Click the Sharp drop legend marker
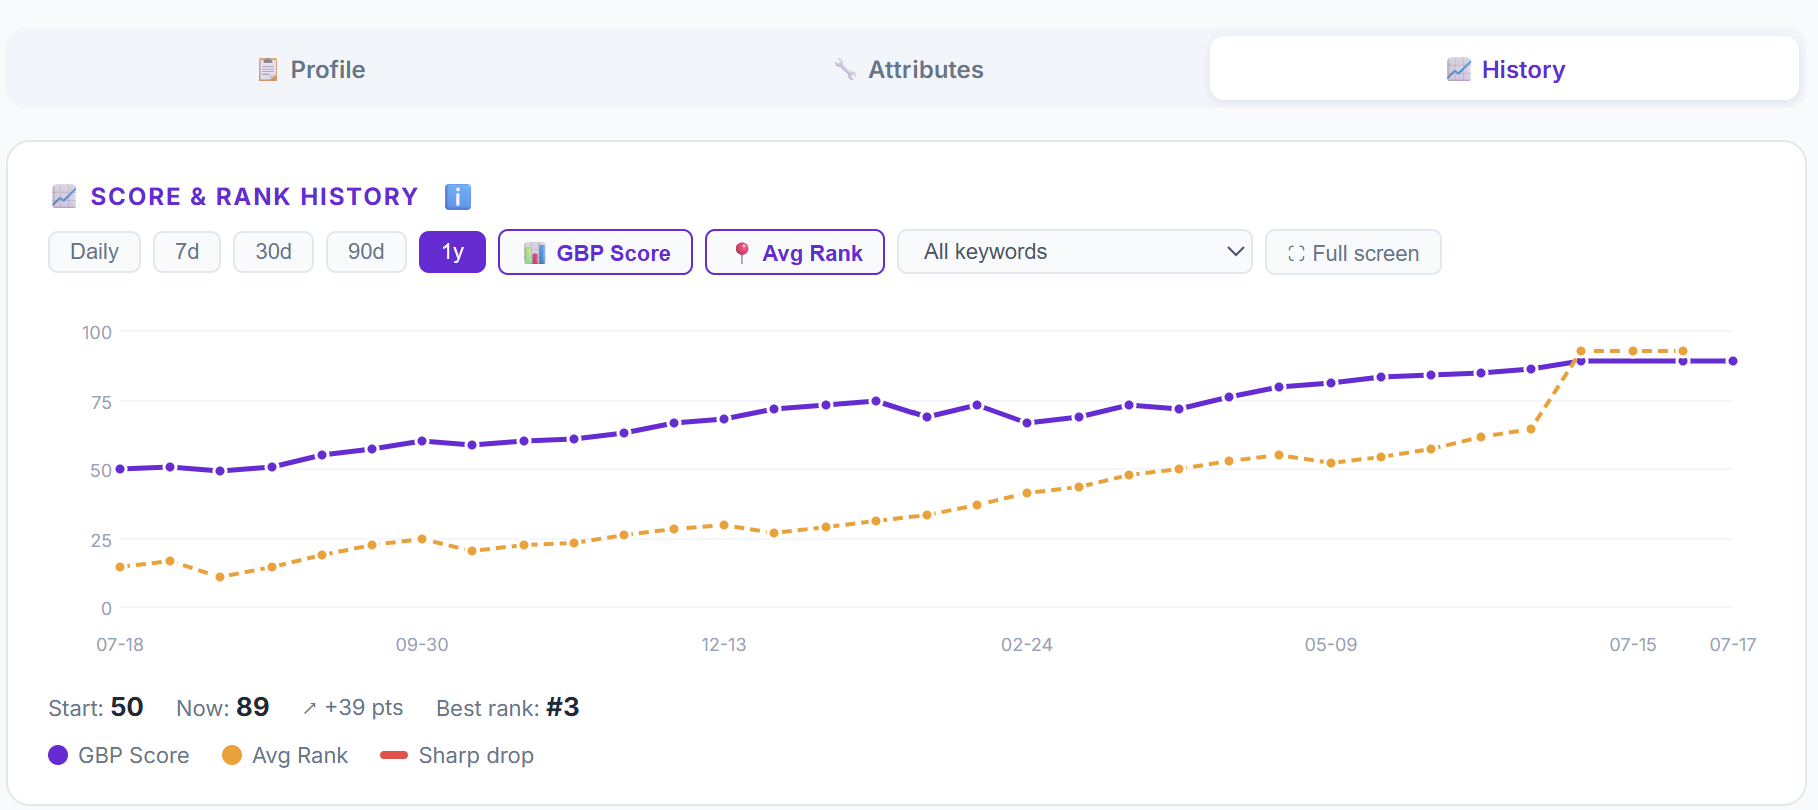This screenshot has width=1818, height=810. pyautogui.click(x=394, y=755)
